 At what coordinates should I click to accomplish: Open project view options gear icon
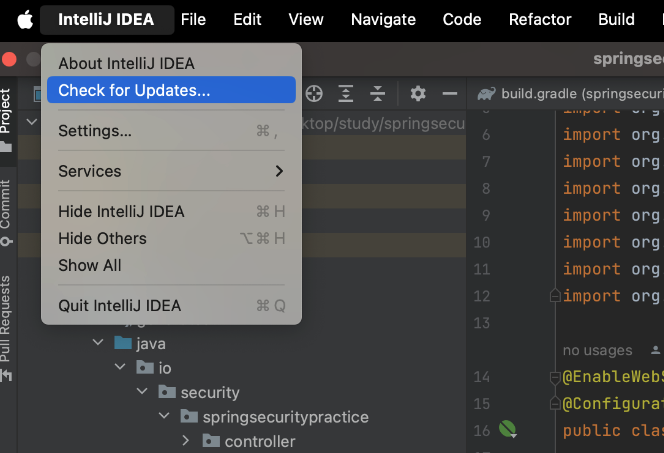point(418,94)
